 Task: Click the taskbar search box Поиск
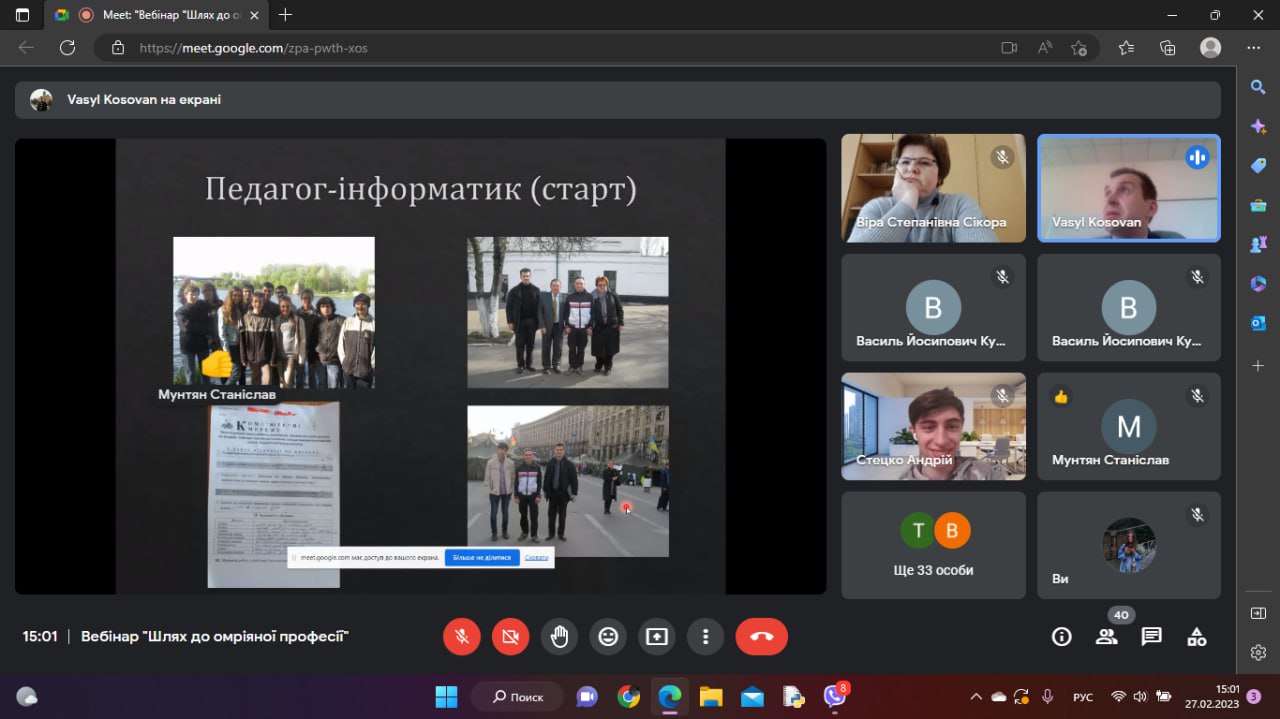(516, 696)
